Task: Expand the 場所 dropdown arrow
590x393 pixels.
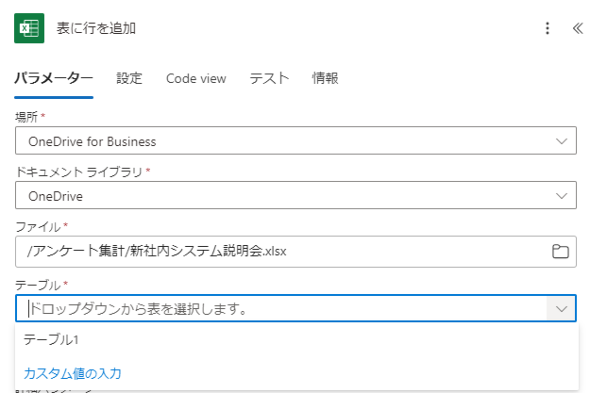Action: click(x=561, y=141)
